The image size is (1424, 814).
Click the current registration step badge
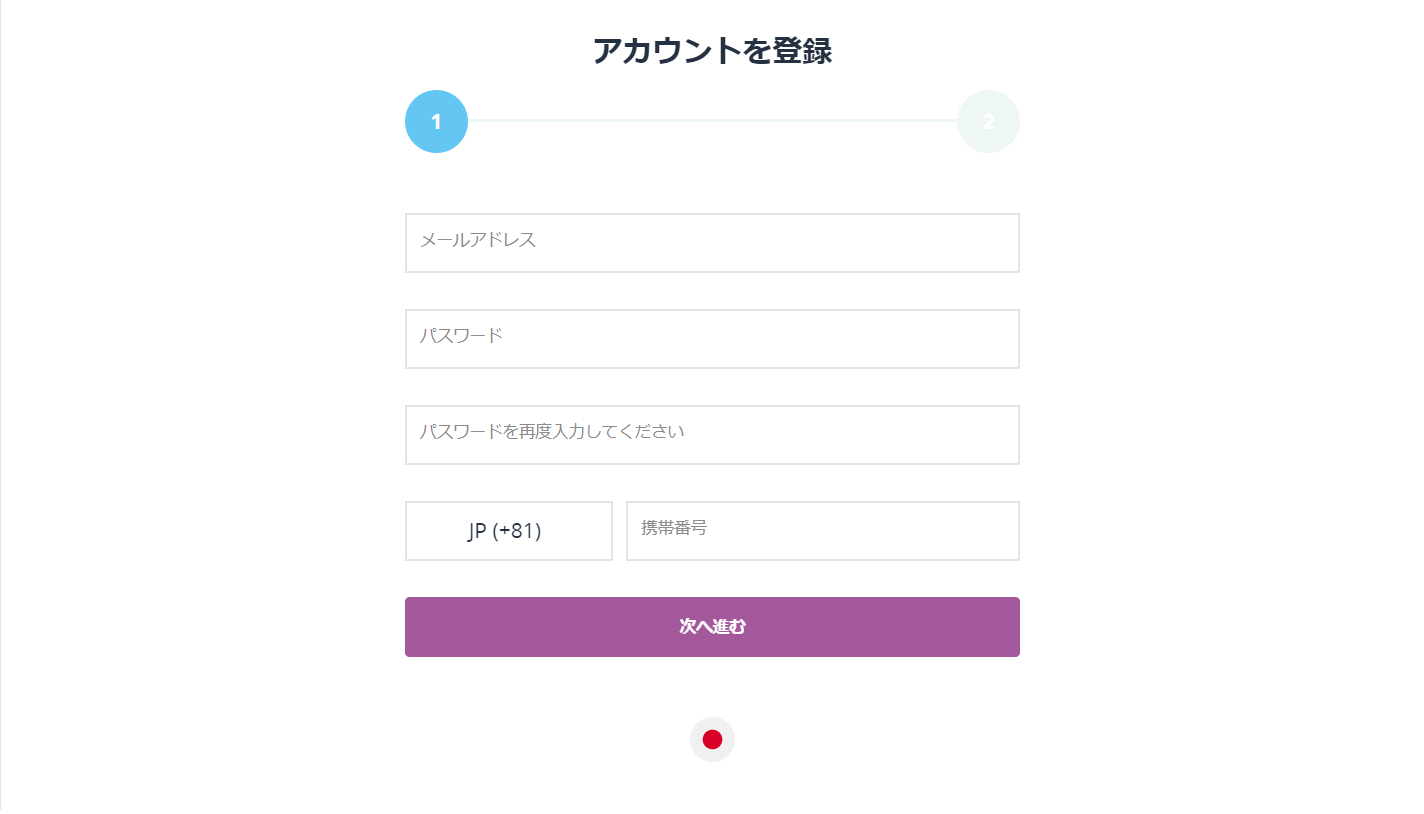click(436, 121)
